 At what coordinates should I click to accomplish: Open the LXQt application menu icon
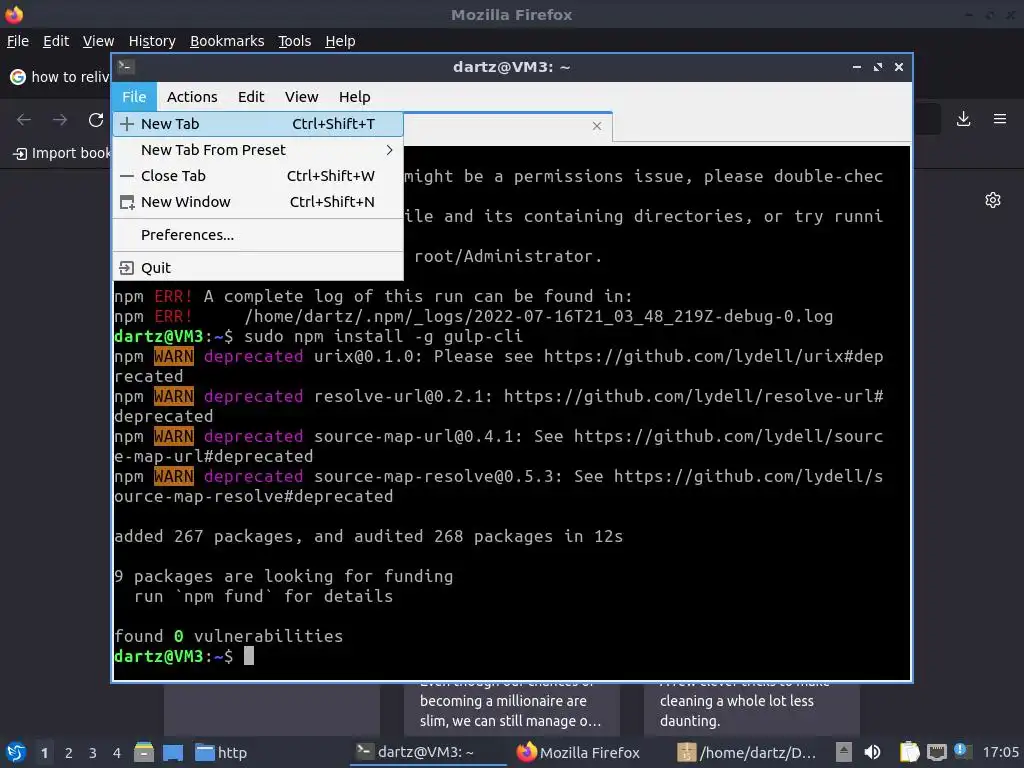[x=15, y=752]
